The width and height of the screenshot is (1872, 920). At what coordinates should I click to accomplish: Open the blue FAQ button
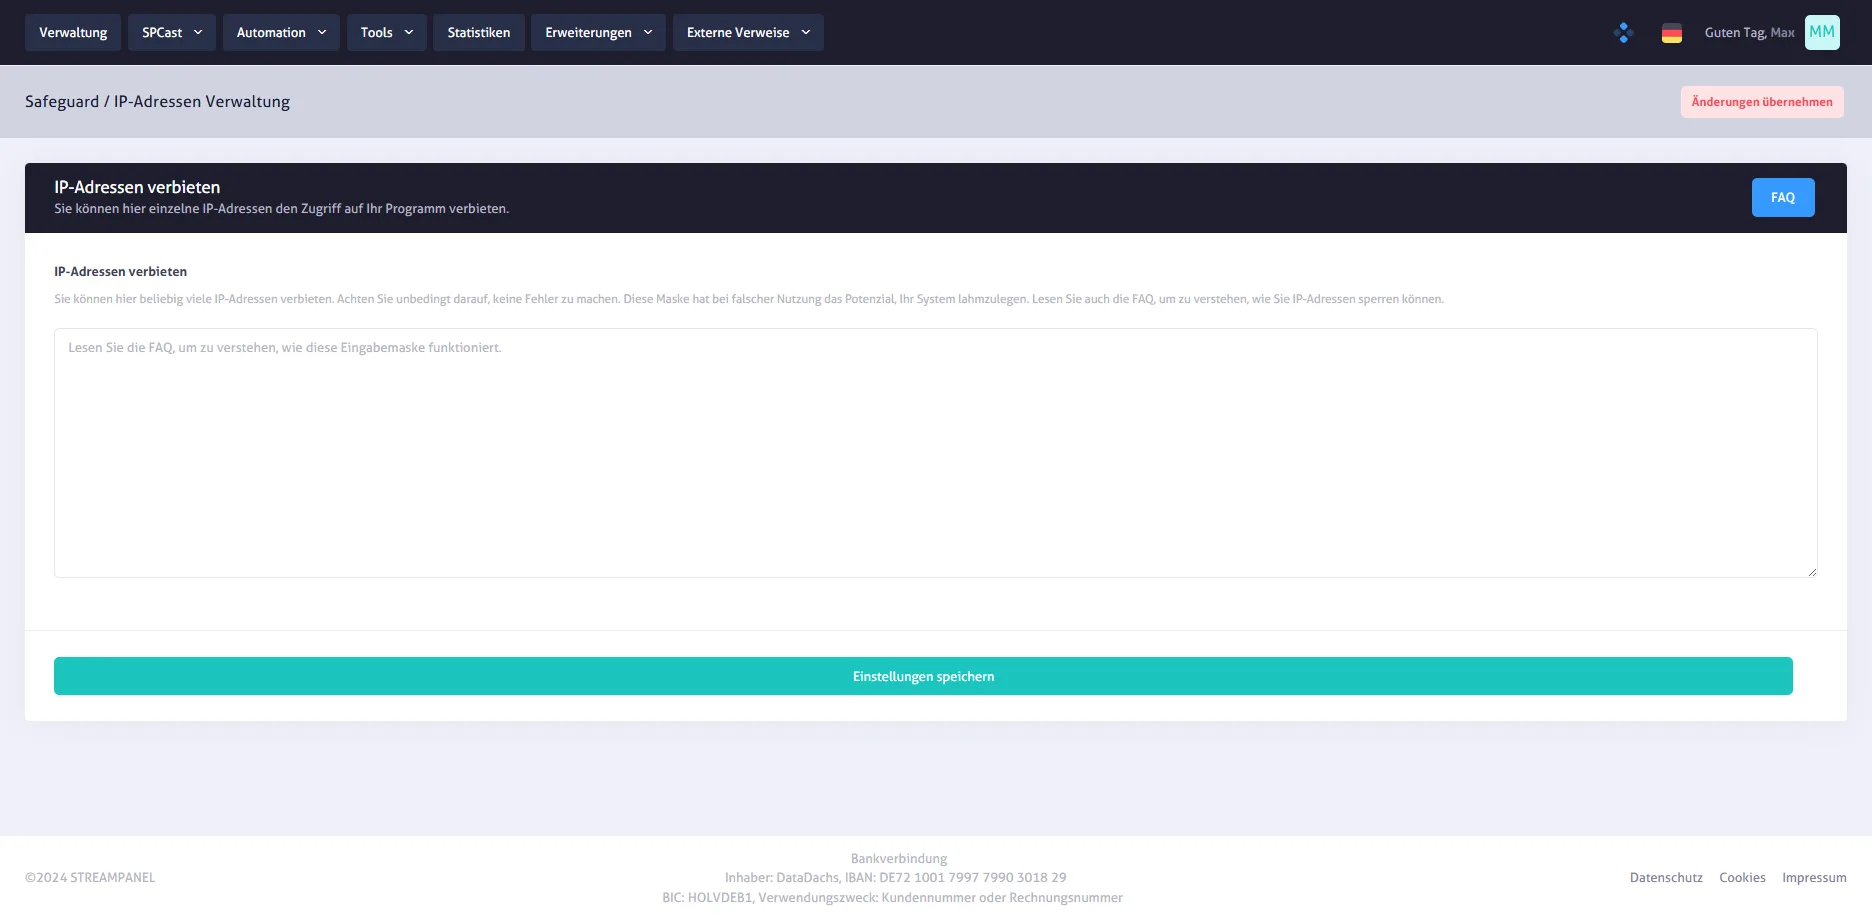[1782, 198]
